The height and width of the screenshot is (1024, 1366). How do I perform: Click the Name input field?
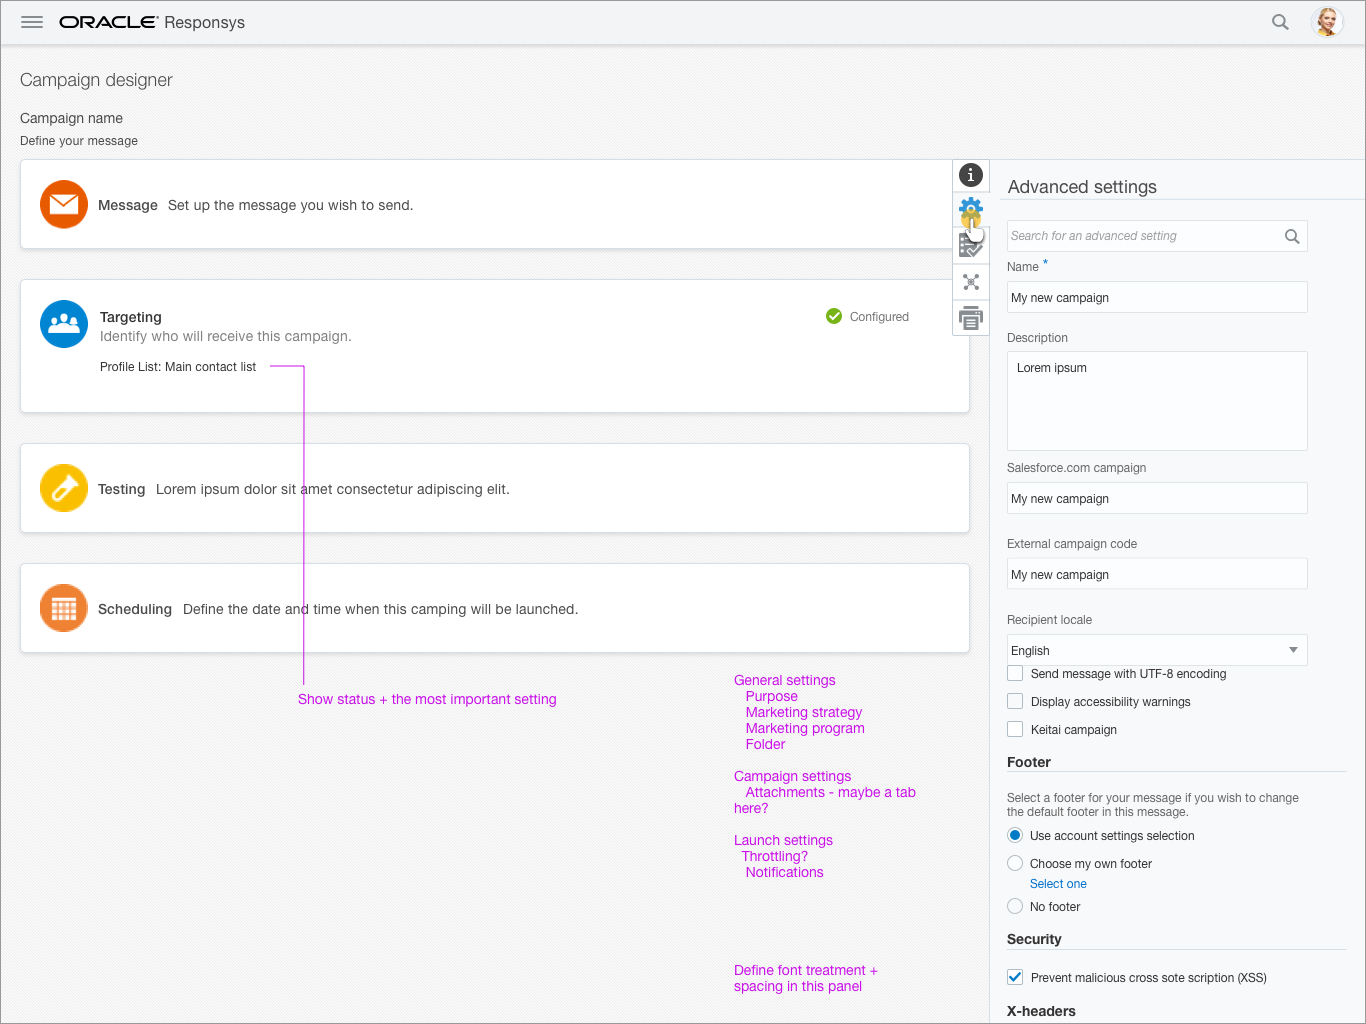(1157, 297)
